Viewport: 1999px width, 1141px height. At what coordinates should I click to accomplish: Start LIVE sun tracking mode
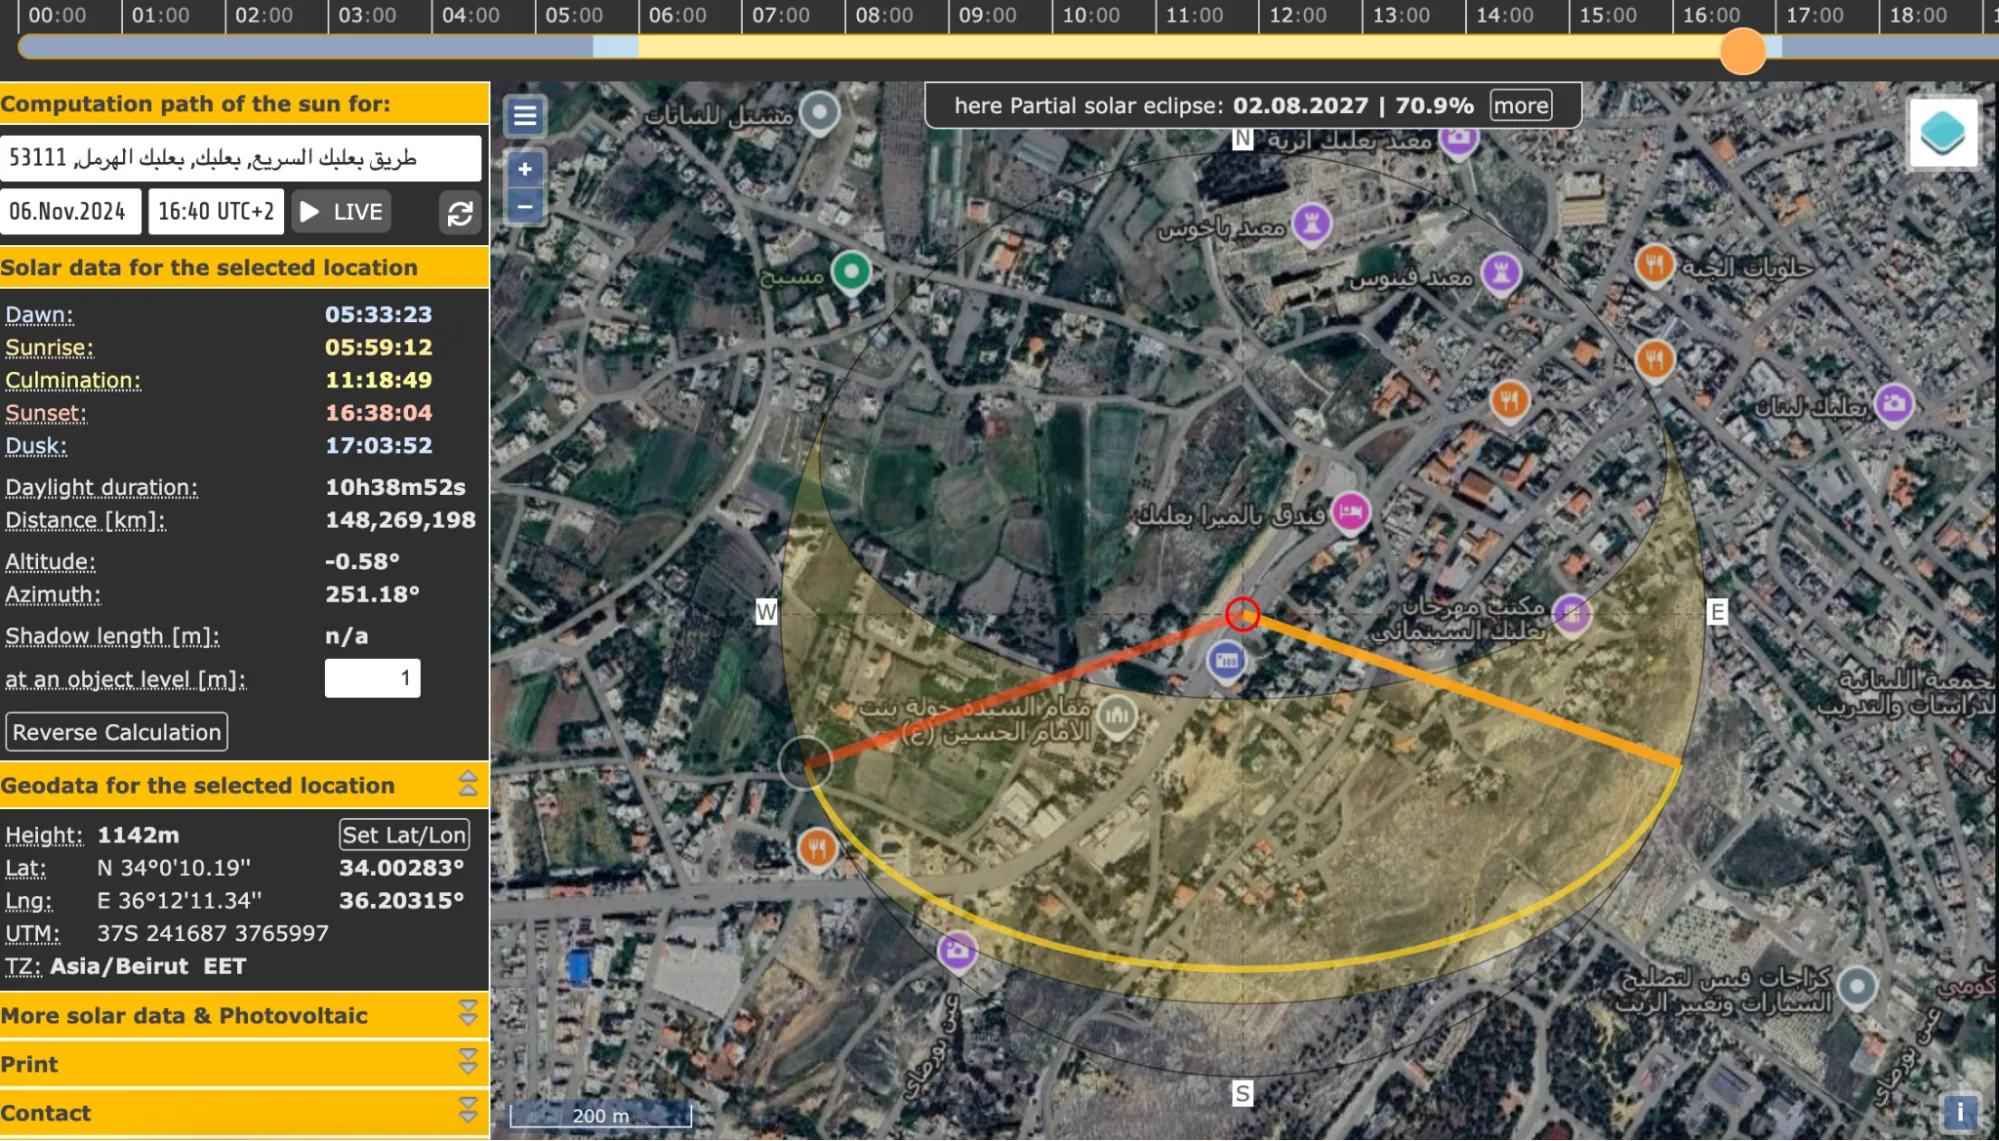pyautogui.click(x=341, y=212)
